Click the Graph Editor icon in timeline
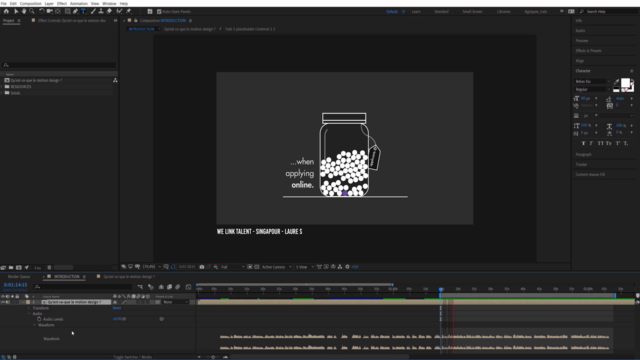 pos(188,287)
